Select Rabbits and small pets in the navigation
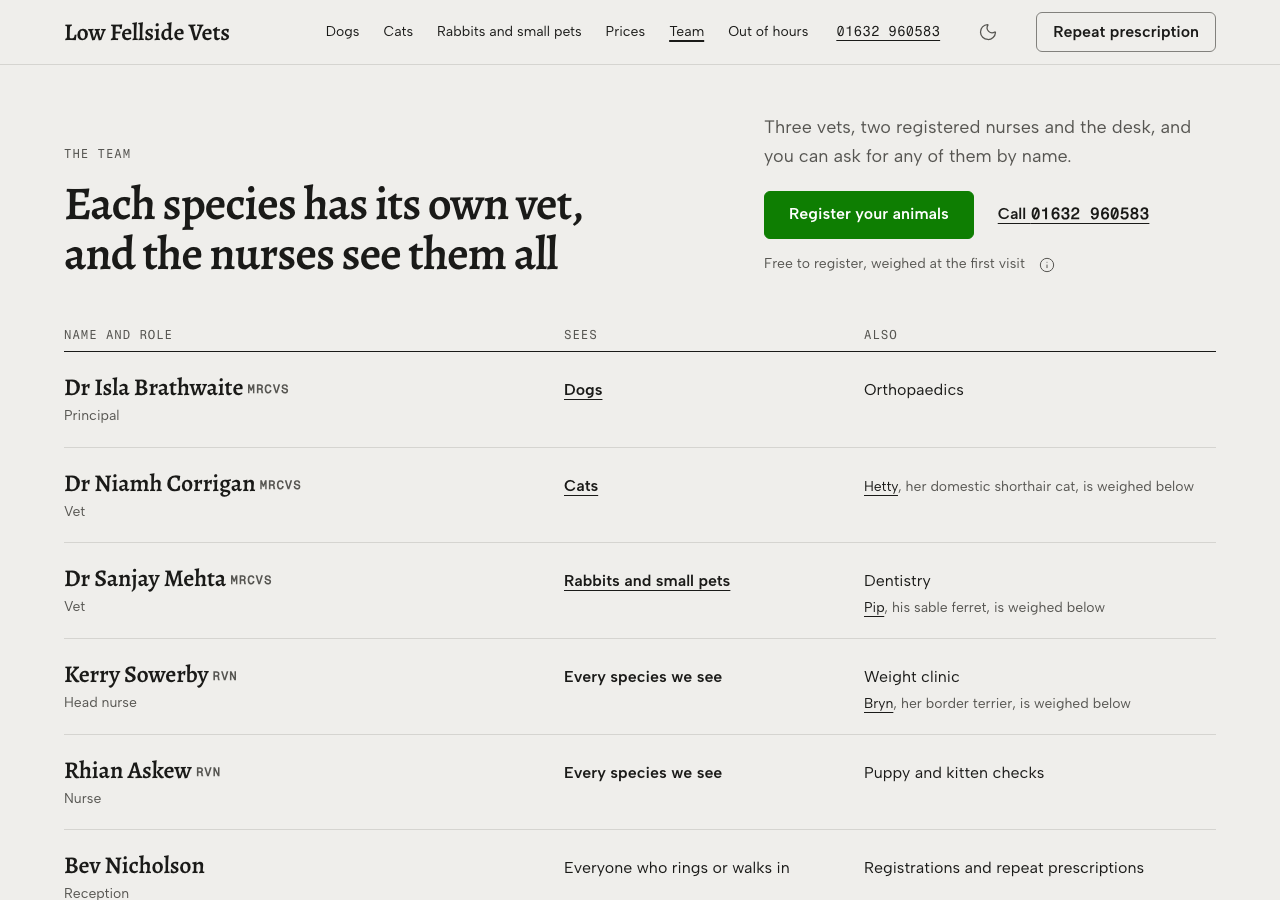 point(509,32)
